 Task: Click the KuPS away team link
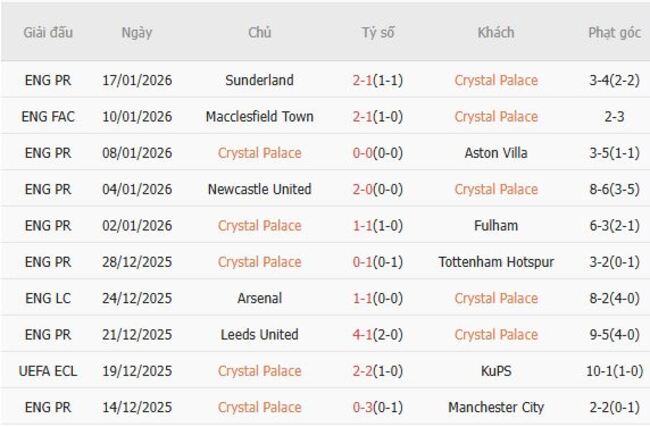(x=495, y=371)
